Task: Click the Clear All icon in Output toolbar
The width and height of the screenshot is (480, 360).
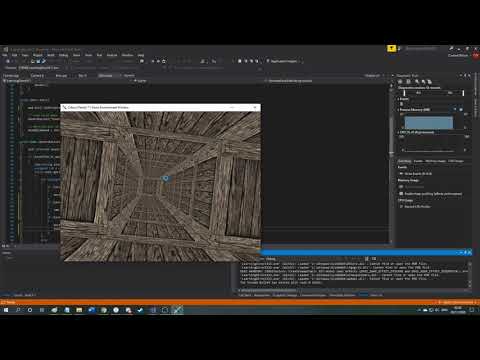Action: click(367, 259)
